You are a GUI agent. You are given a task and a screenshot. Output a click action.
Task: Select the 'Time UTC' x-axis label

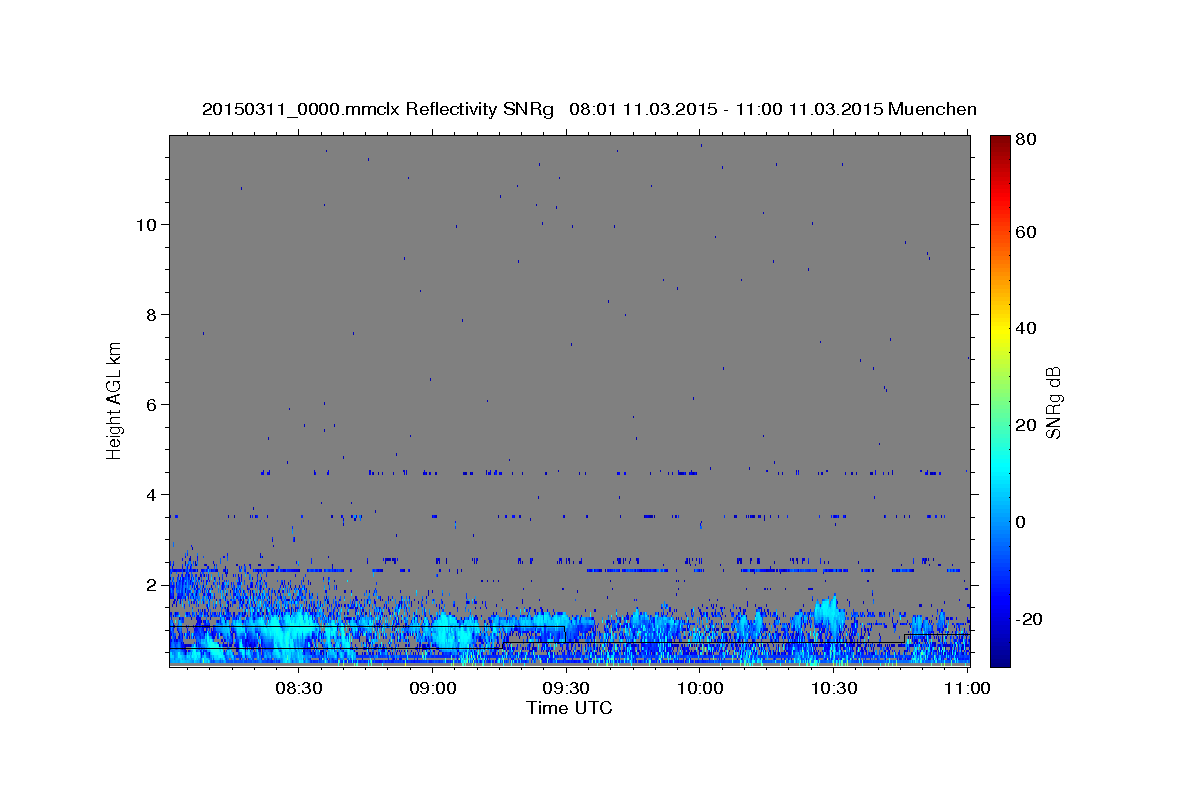pyautogui.click(x=569, y=708)
